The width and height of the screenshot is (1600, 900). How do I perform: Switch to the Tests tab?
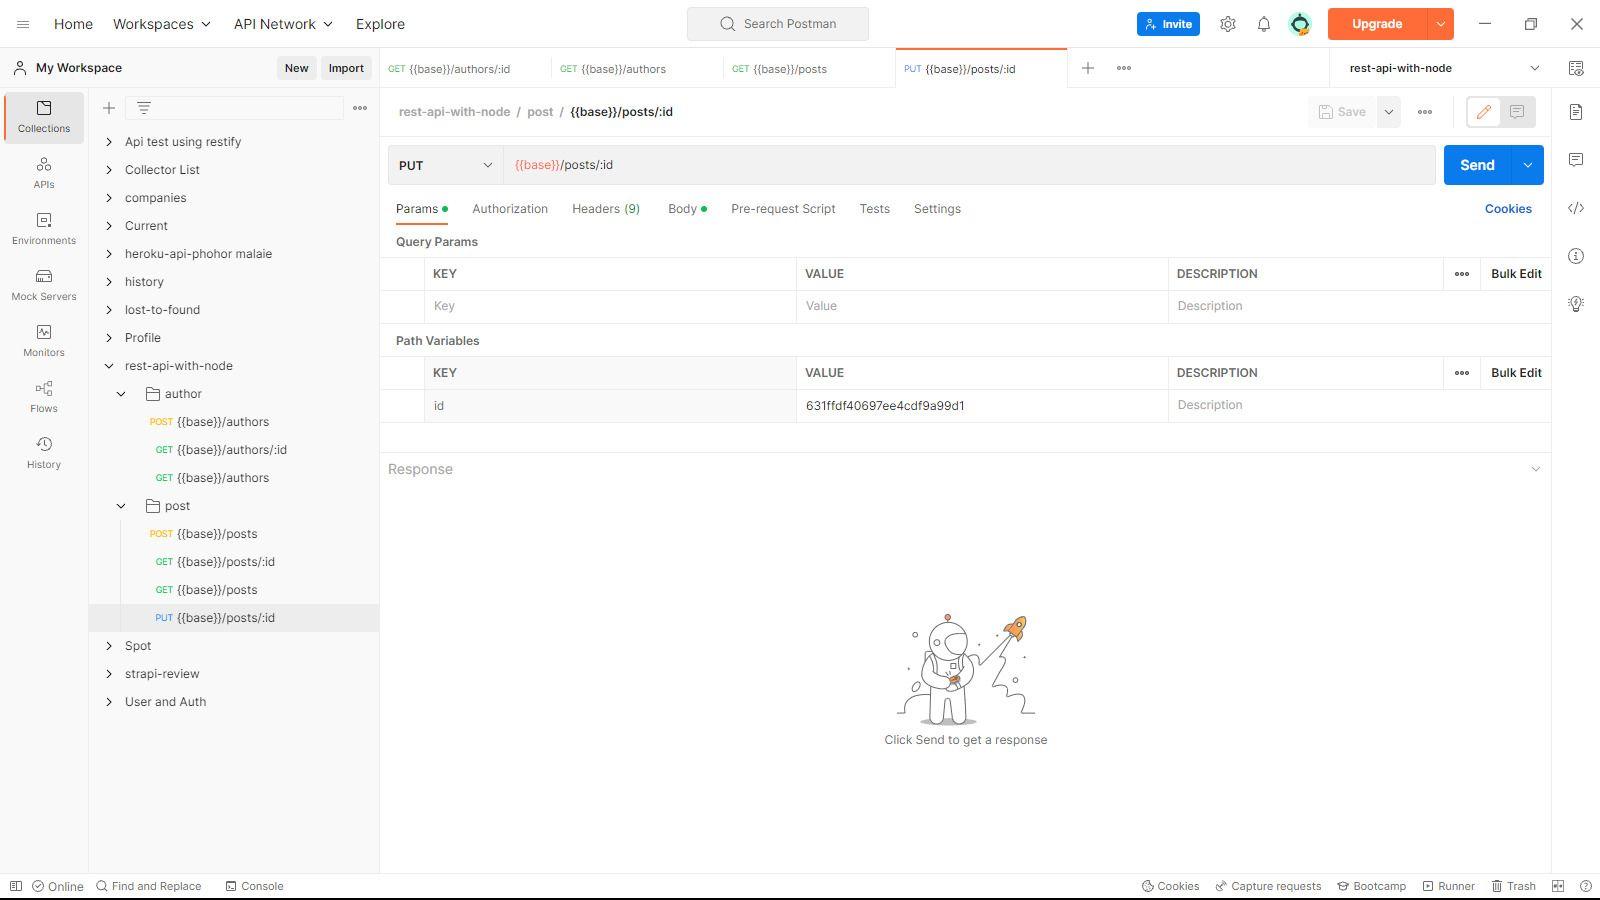click(x=874, y=209)
